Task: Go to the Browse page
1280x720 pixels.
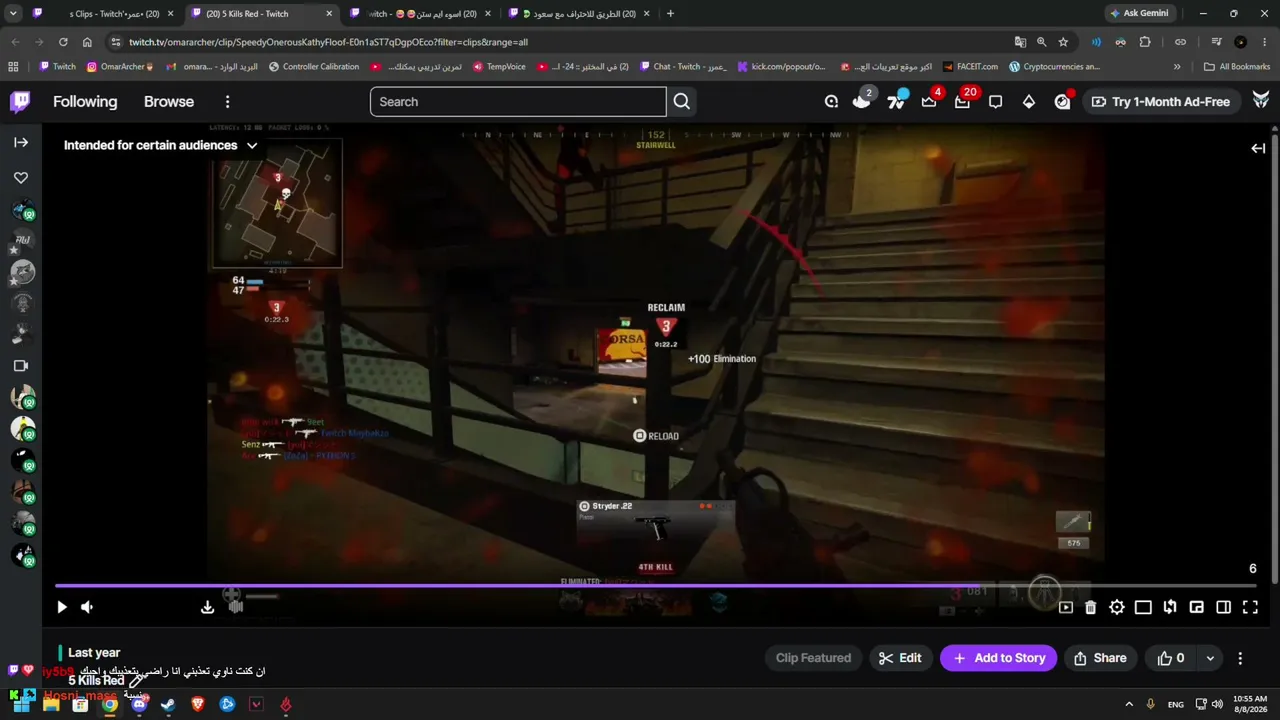Action: click(169, 102)
